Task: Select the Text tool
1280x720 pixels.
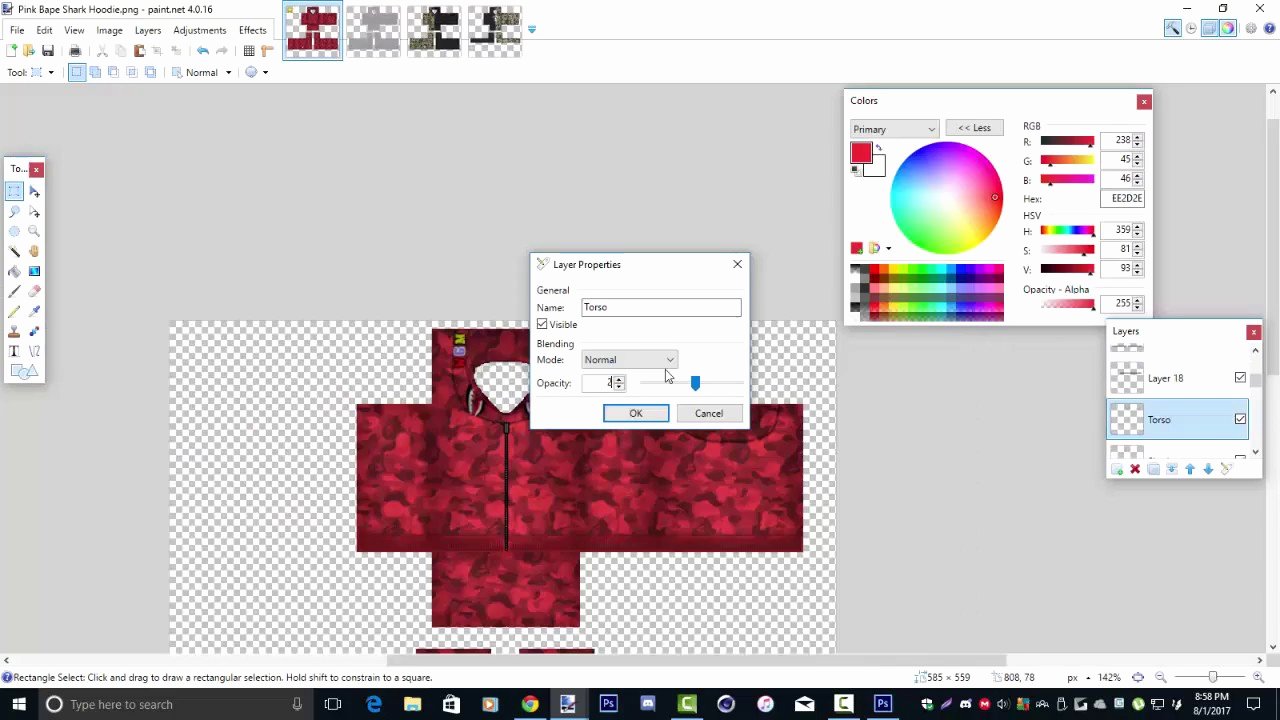Action: (x=14, y=351)
